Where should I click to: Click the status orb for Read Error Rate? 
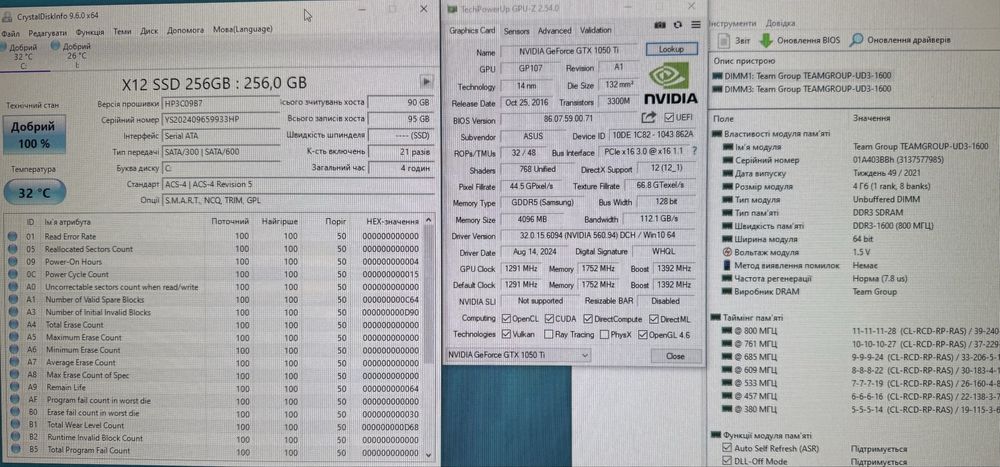pyautogui.click(x=12, y=236)
